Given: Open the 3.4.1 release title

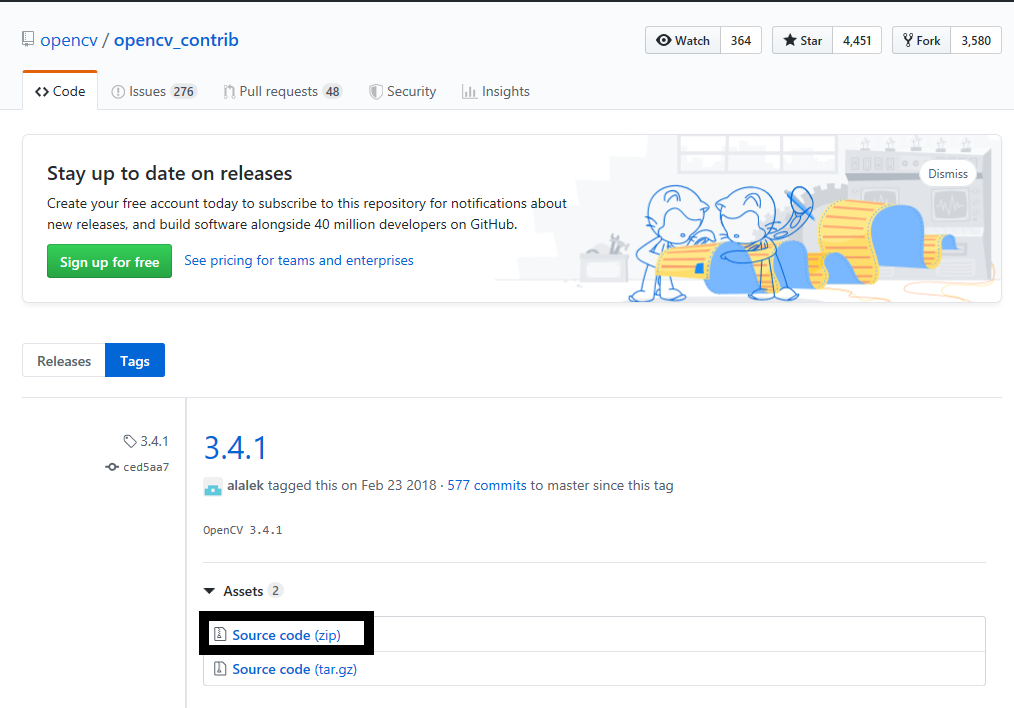Looking at the screenshot, I should pos(235,447).
